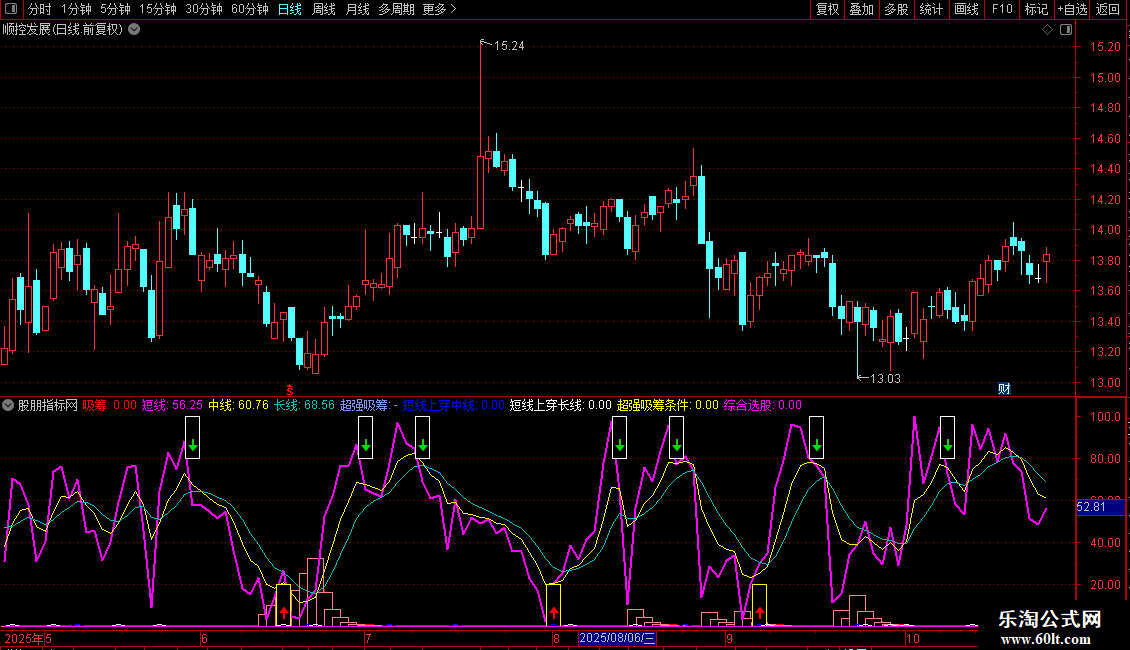Click the first red up-arrow buy signal
Viewport: 1130px width, 650px height.
(284, 612)
